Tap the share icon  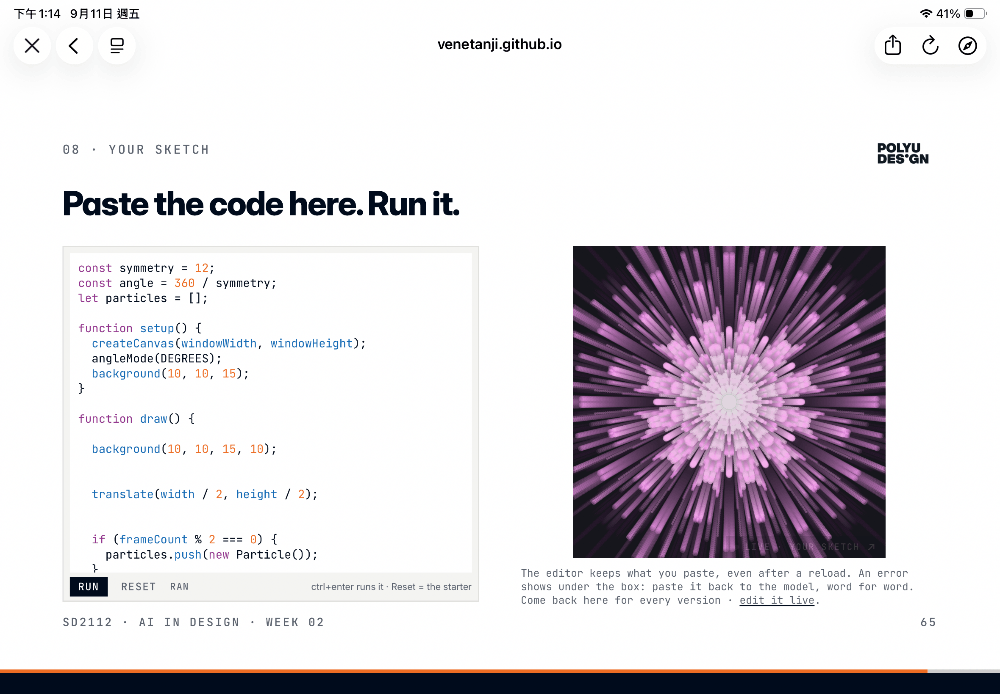[893, 45]
